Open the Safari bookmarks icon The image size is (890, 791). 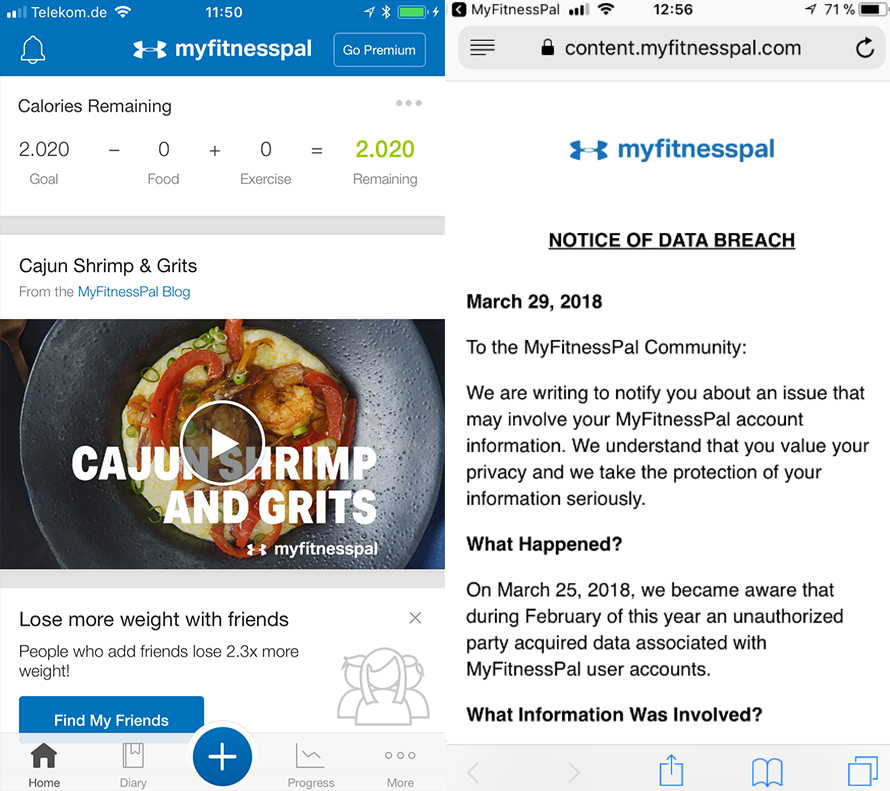(767, 771)
